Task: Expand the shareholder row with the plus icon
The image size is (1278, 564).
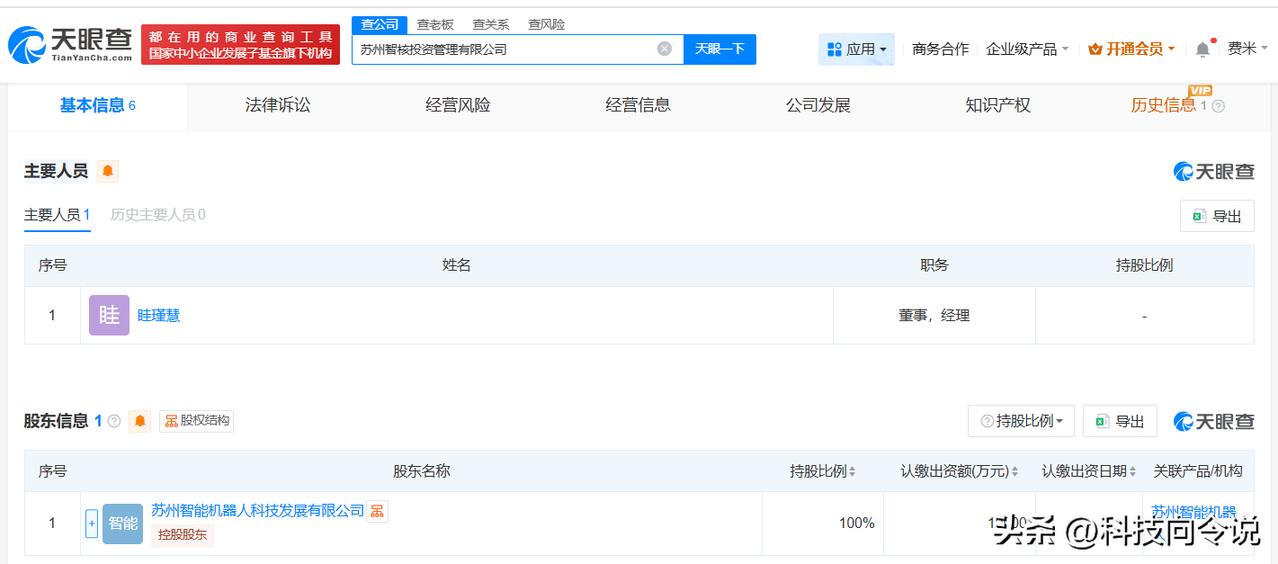Action: [x=92, y=523]
